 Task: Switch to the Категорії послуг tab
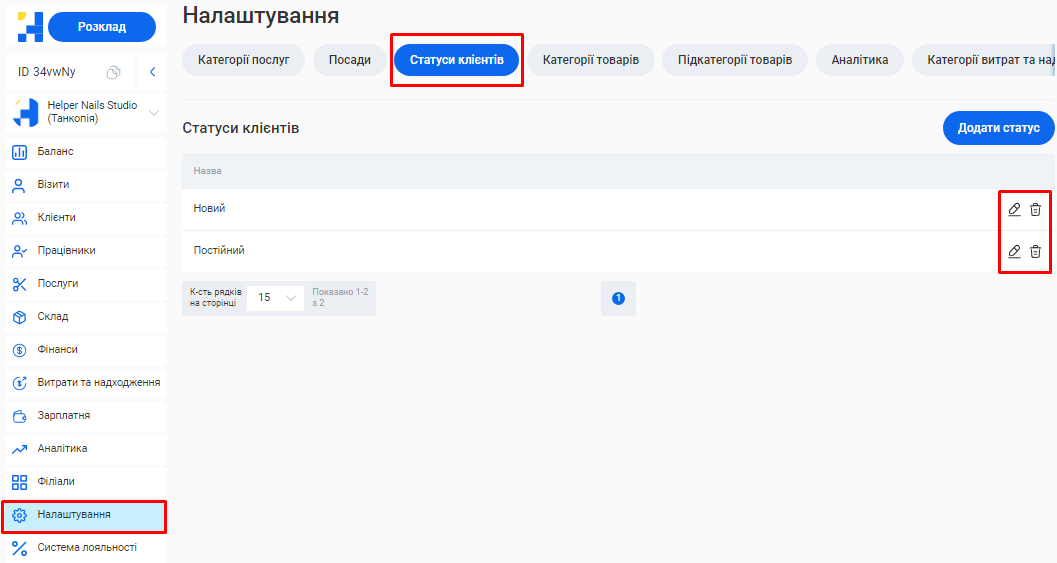tap(243, 60)
